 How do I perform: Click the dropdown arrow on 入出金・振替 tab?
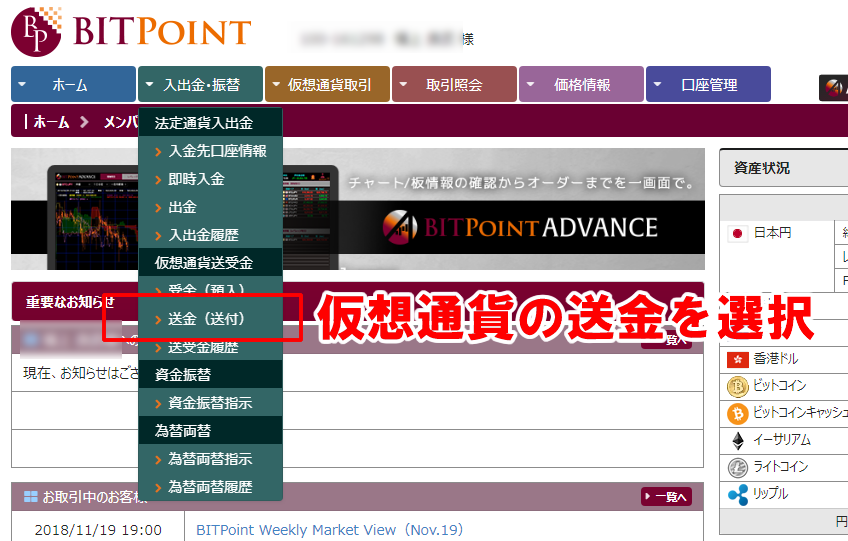[149, 84]
